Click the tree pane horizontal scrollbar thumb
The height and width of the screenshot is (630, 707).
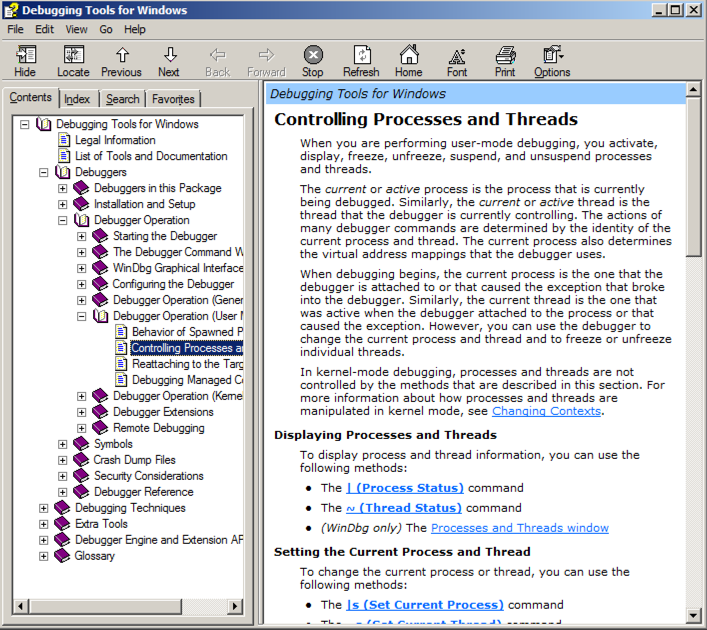coord(105,607)
